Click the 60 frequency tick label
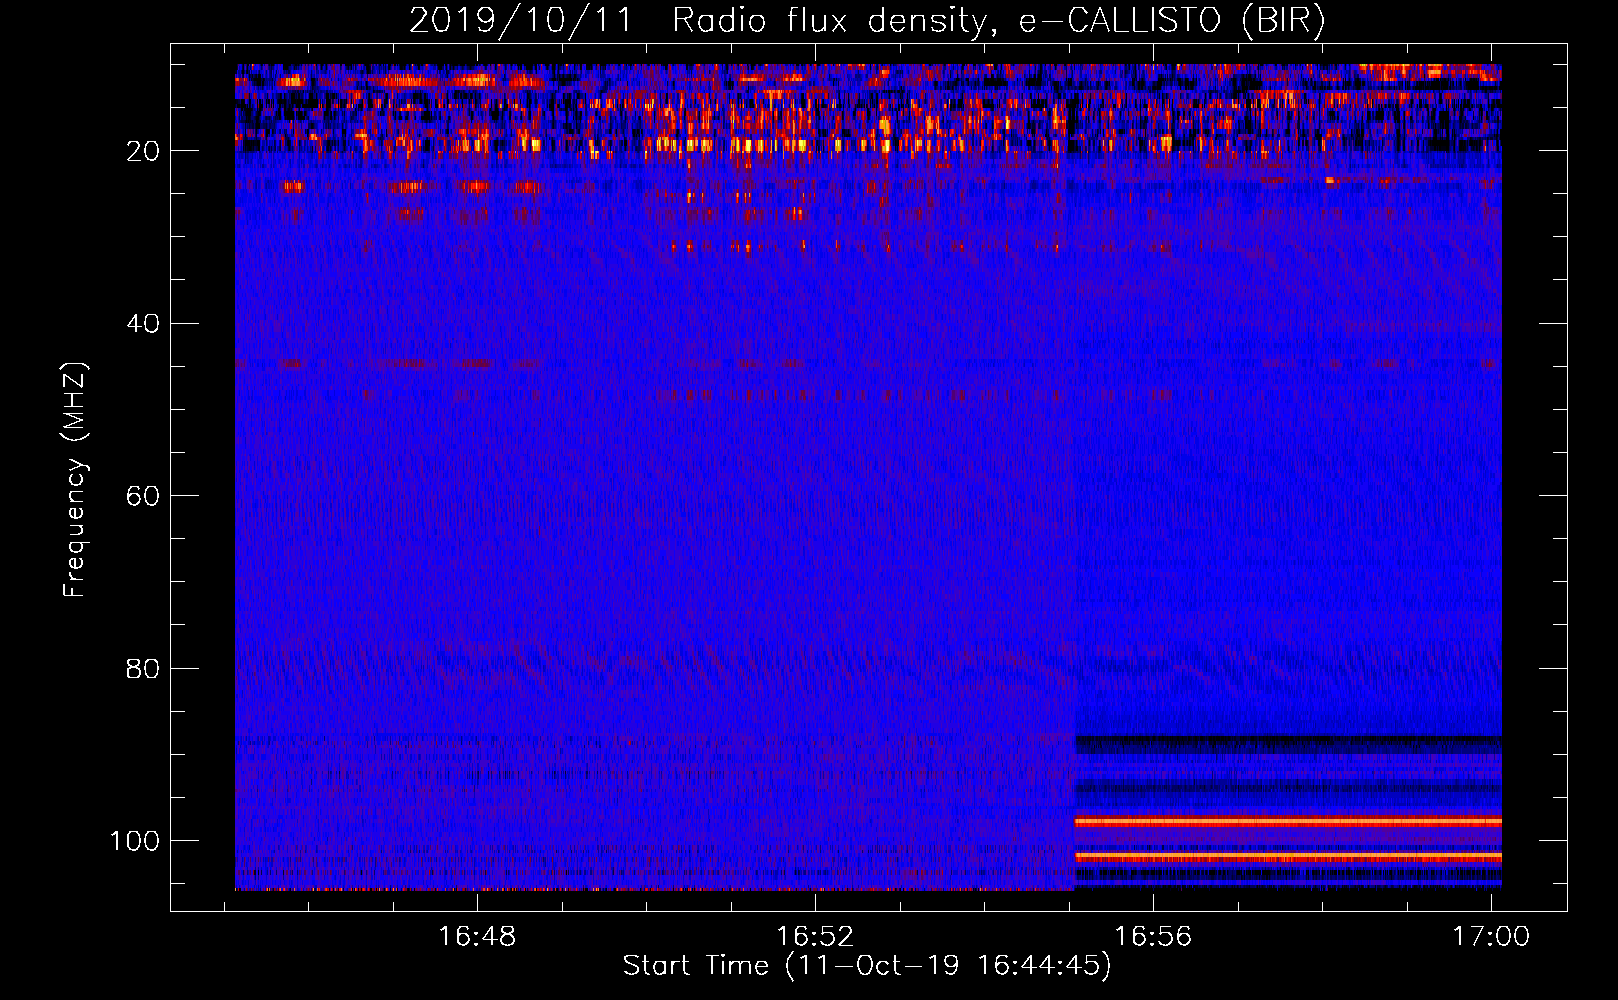1618x1000 pixels. coord(143,496)
